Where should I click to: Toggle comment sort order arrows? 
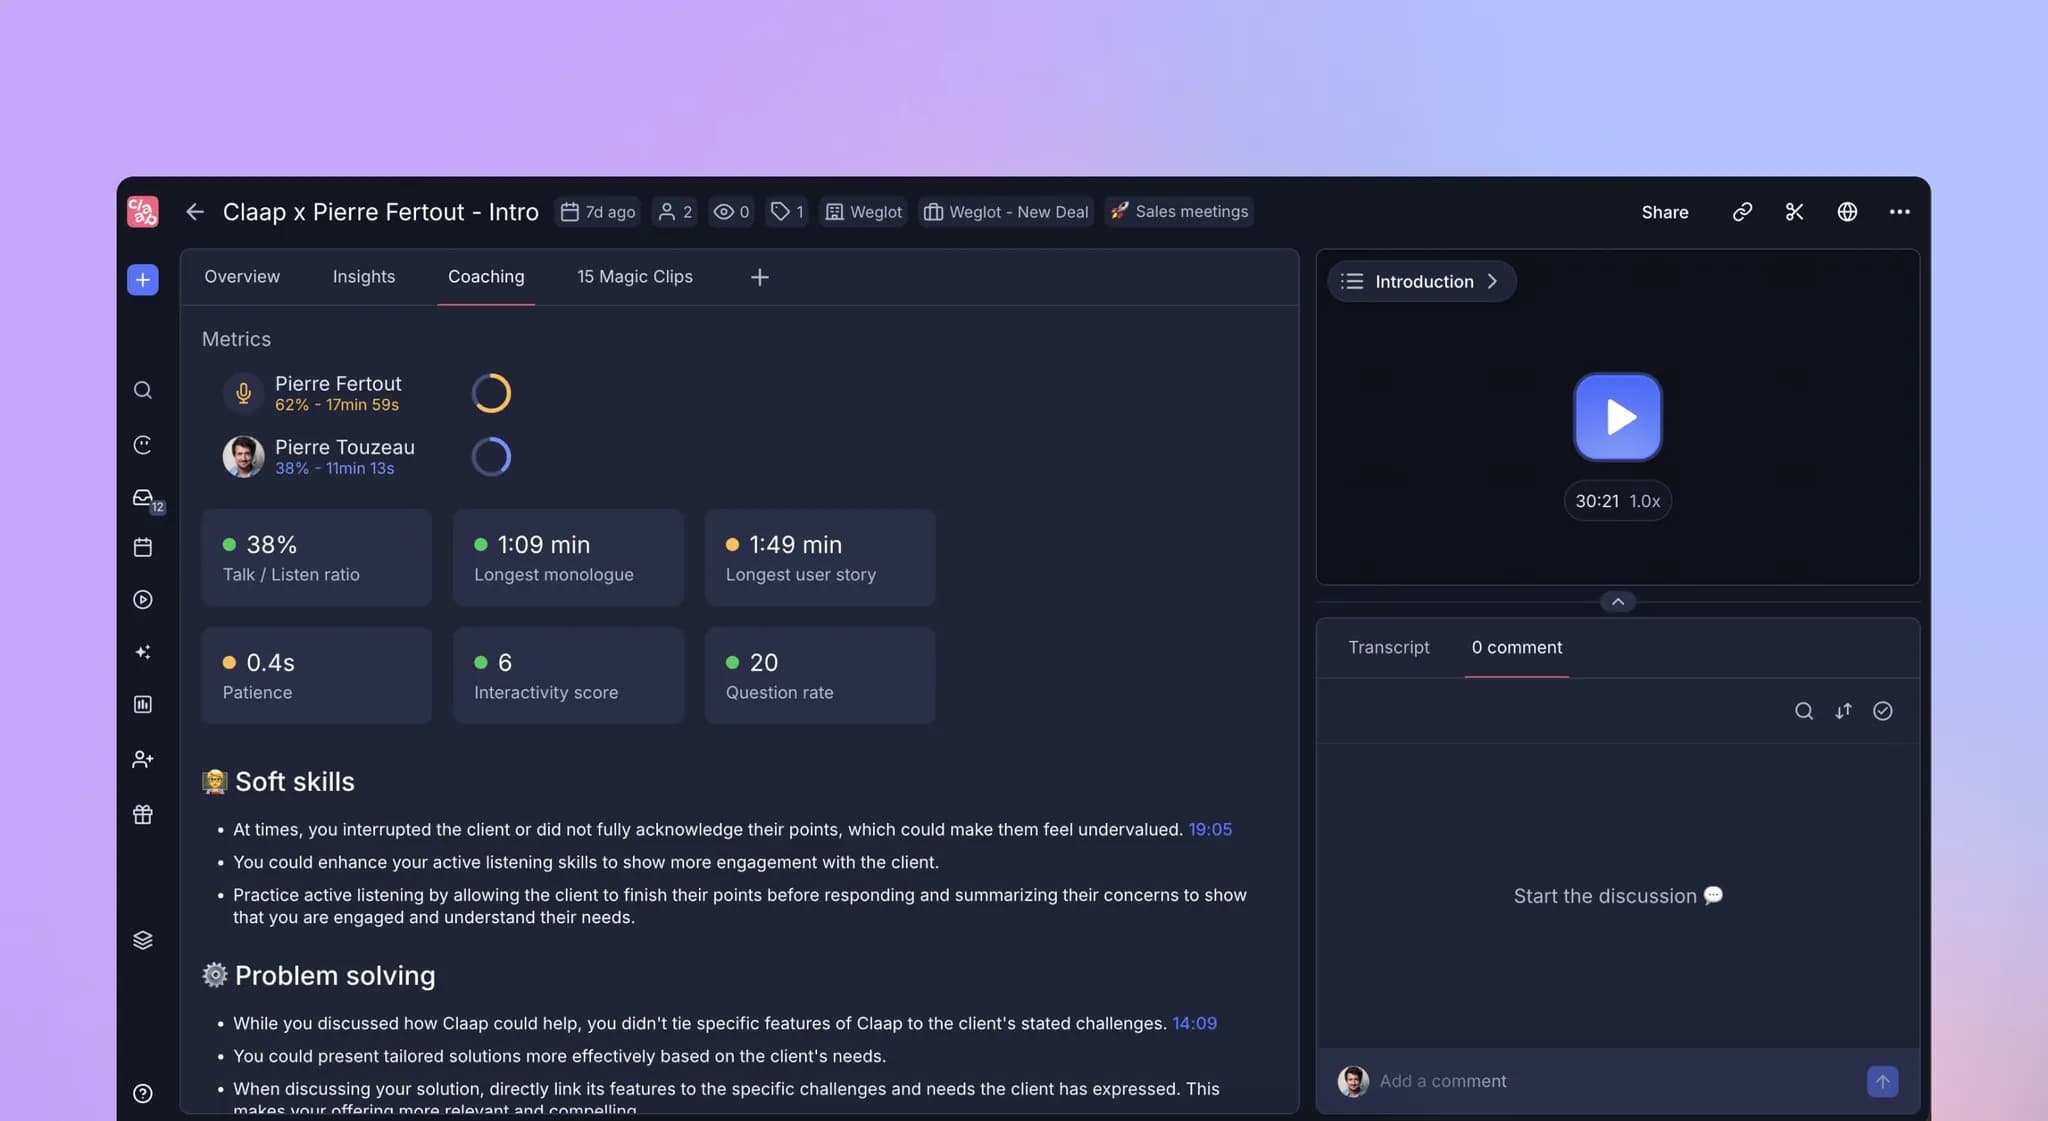1843,711
